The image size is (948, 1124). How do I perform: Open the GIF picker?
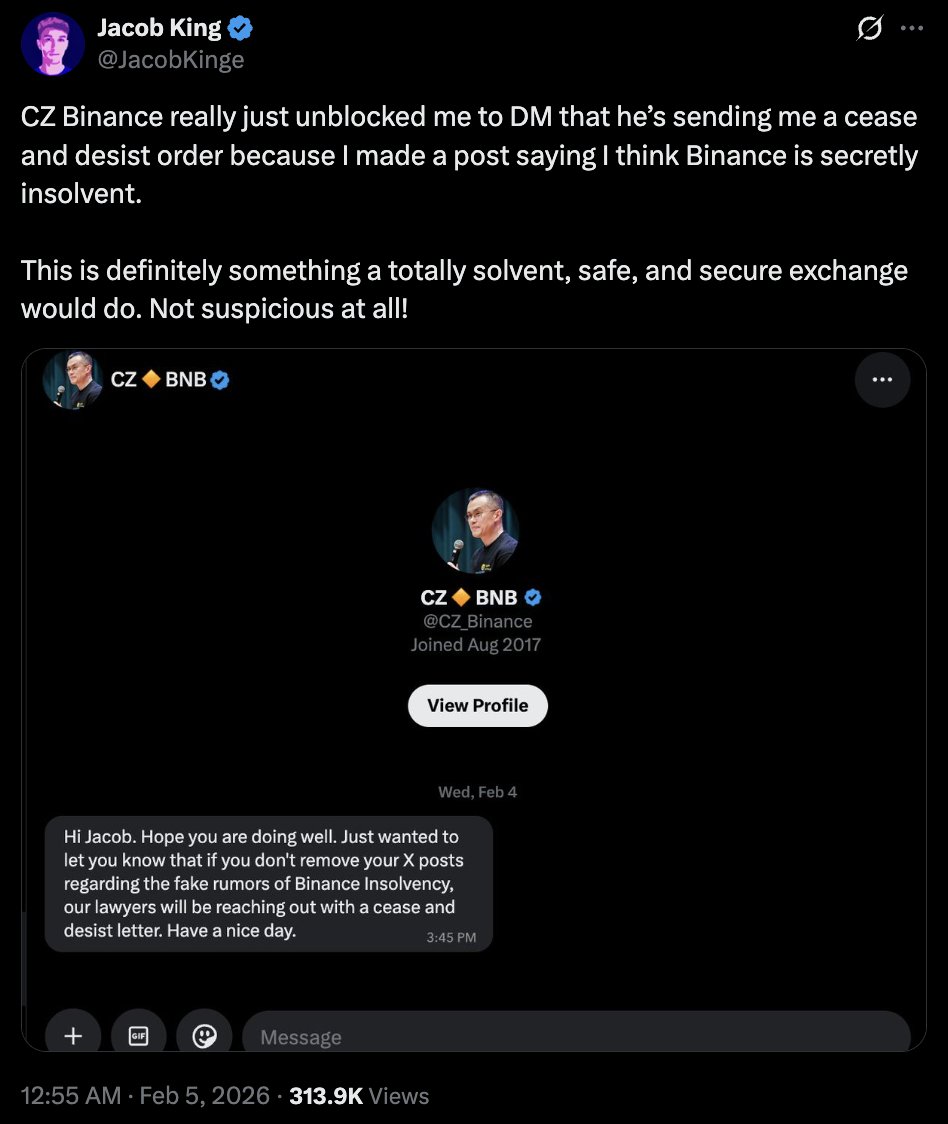[x=139, y=1036]
